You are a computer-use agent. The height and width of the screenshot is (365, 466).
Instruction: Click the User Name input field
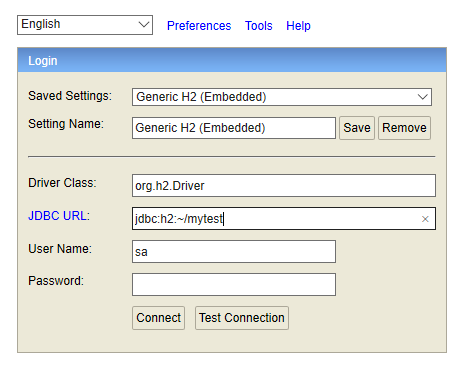(x=234, y=251)
